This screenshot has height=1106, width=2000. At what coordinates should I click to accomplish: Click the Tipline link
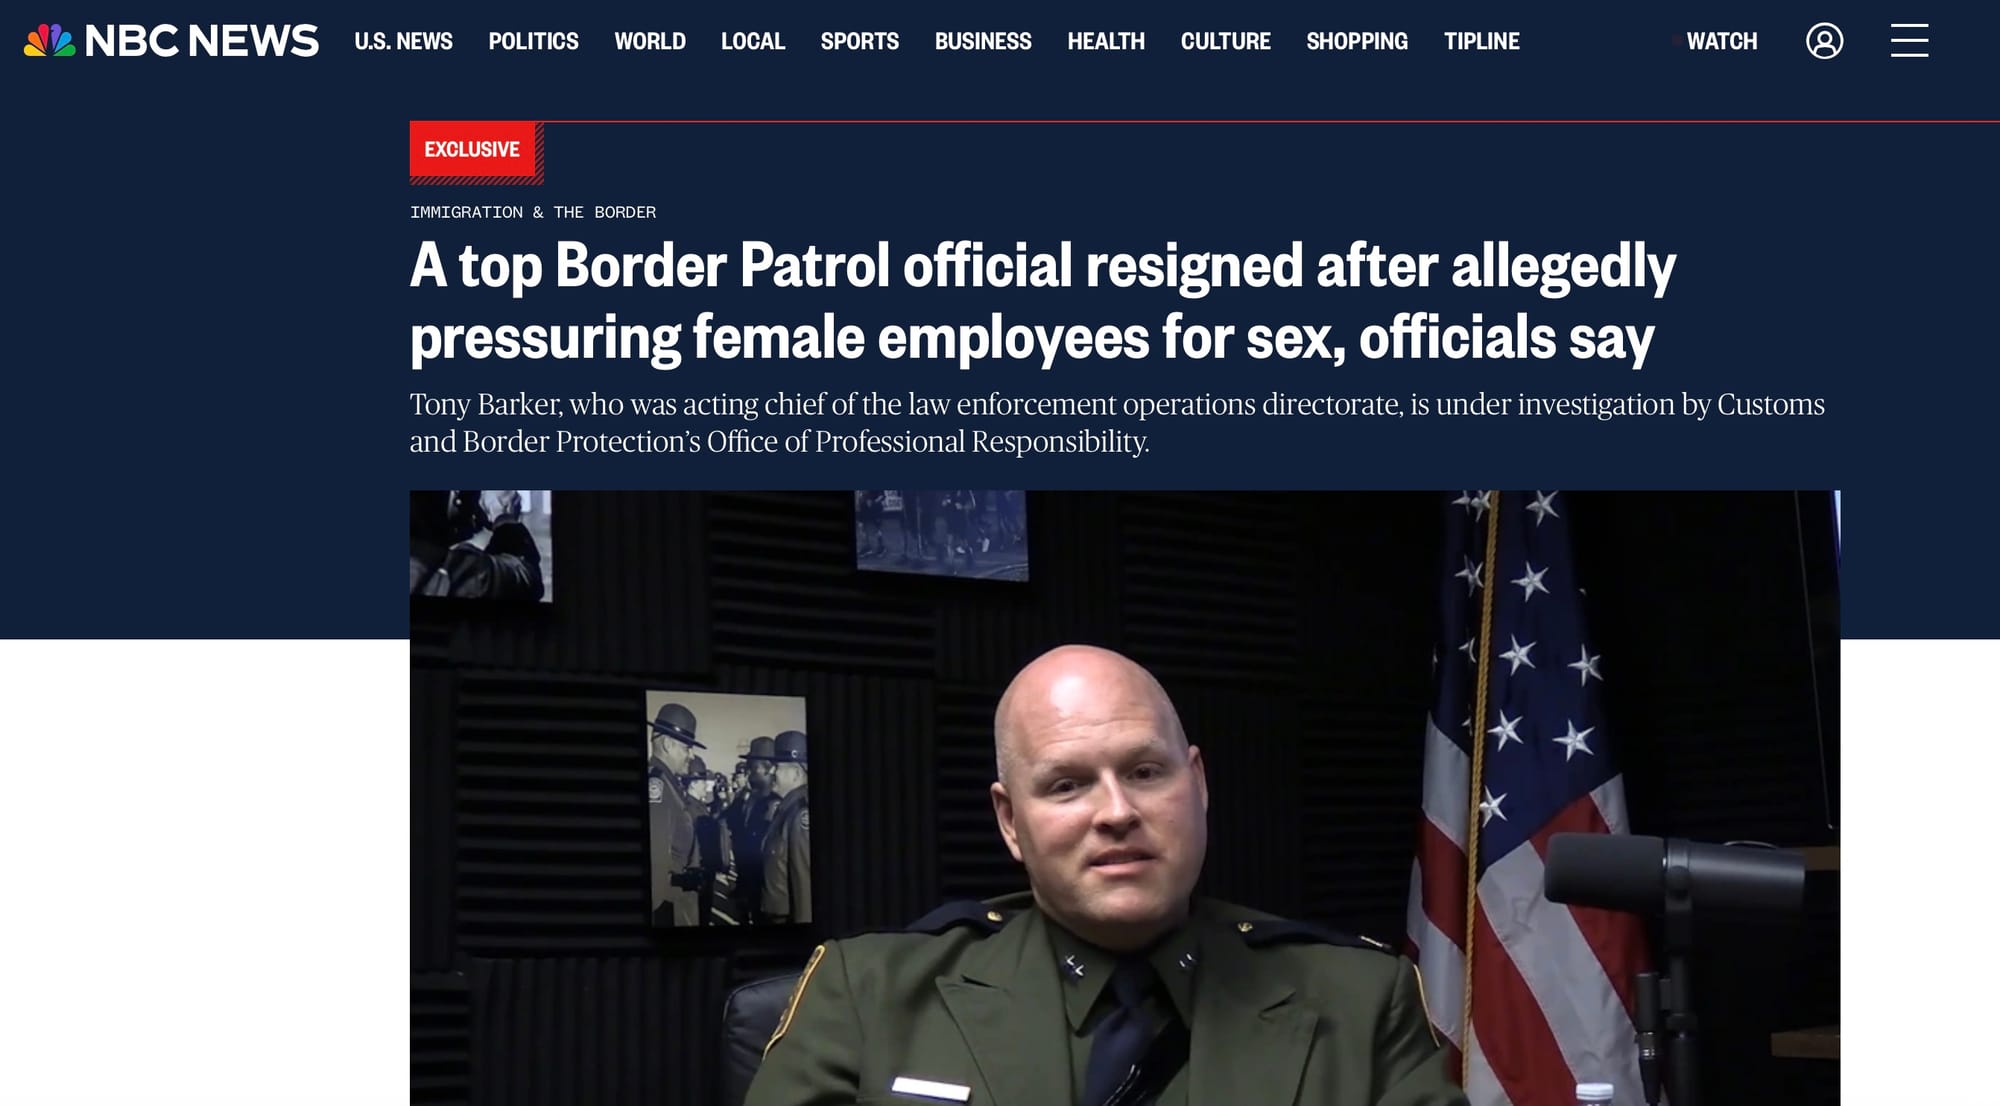(x=1482, y=41)
